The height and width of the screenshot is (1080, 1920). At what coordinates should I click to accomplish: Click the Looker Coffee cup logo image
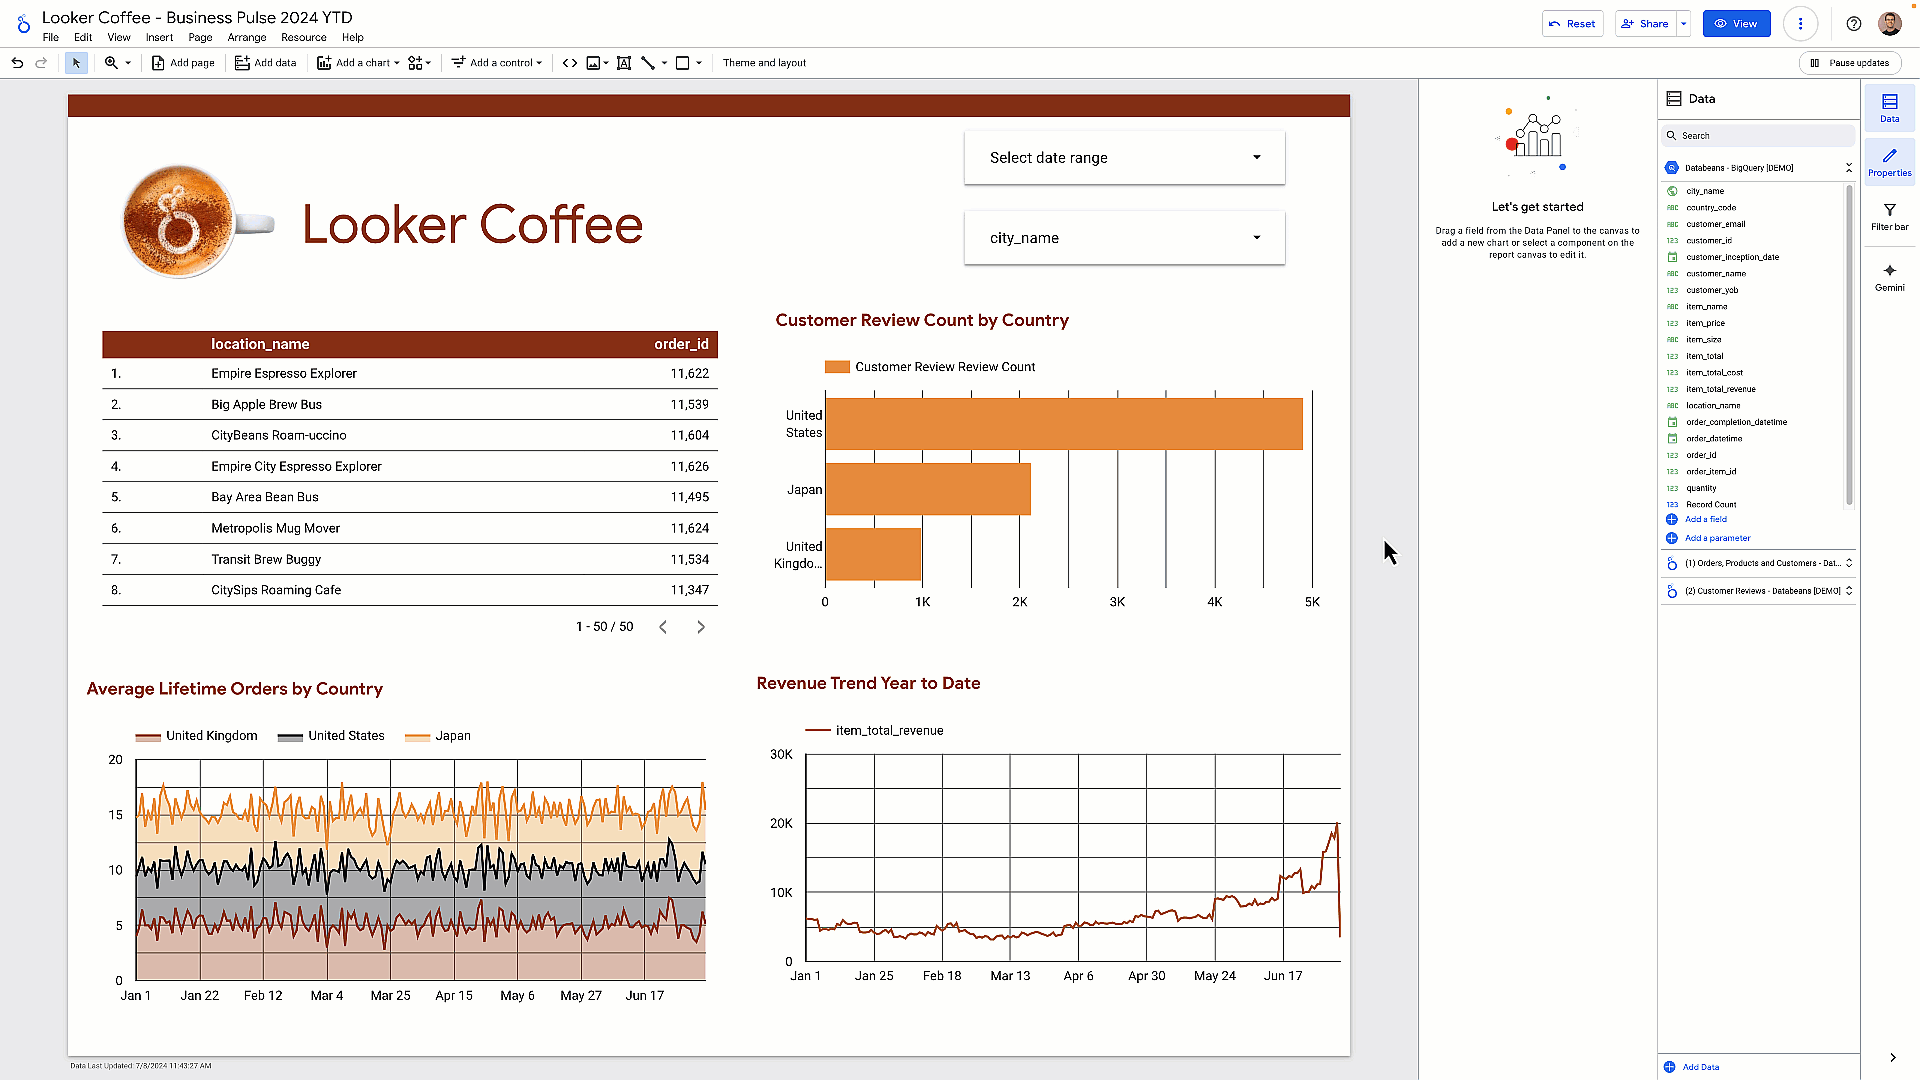(197, 222)
